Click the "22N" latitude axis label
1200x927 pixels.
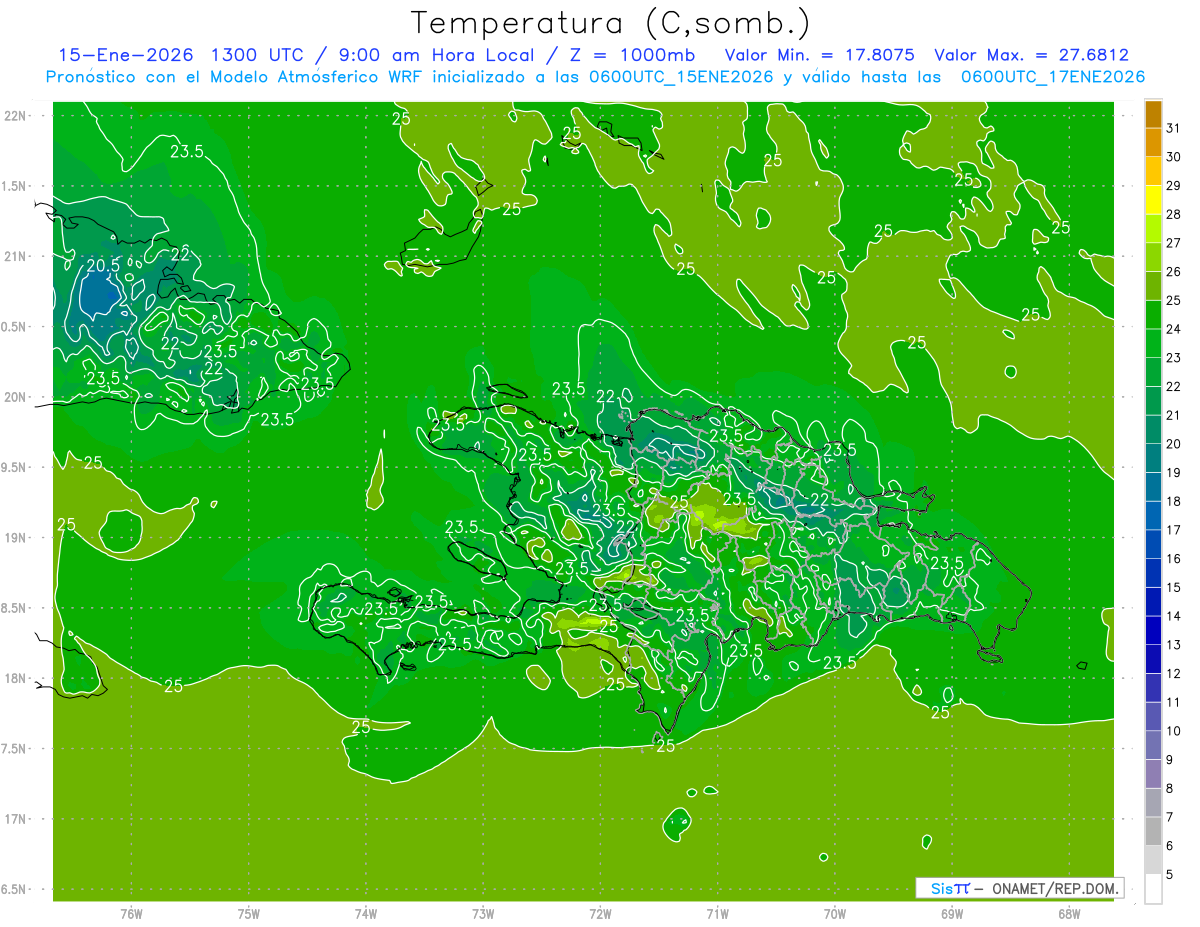(14, 115)
